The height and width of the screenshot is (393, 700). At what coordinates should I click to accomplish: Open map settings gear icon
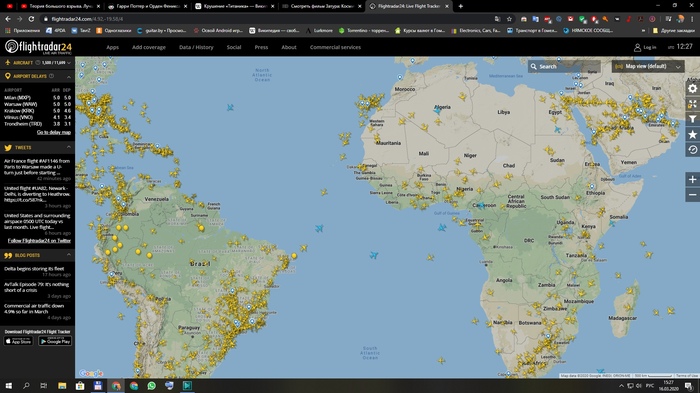[x=692, y=89]
